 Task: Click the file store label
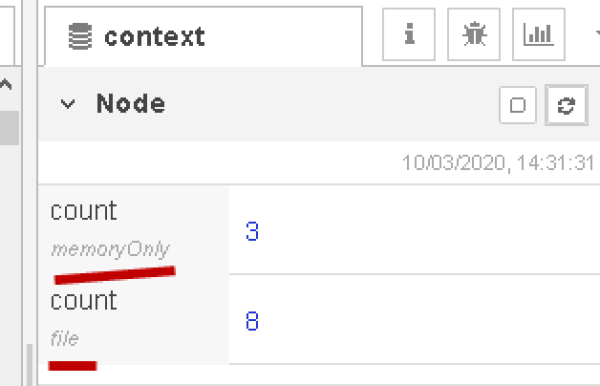(65, 339)
